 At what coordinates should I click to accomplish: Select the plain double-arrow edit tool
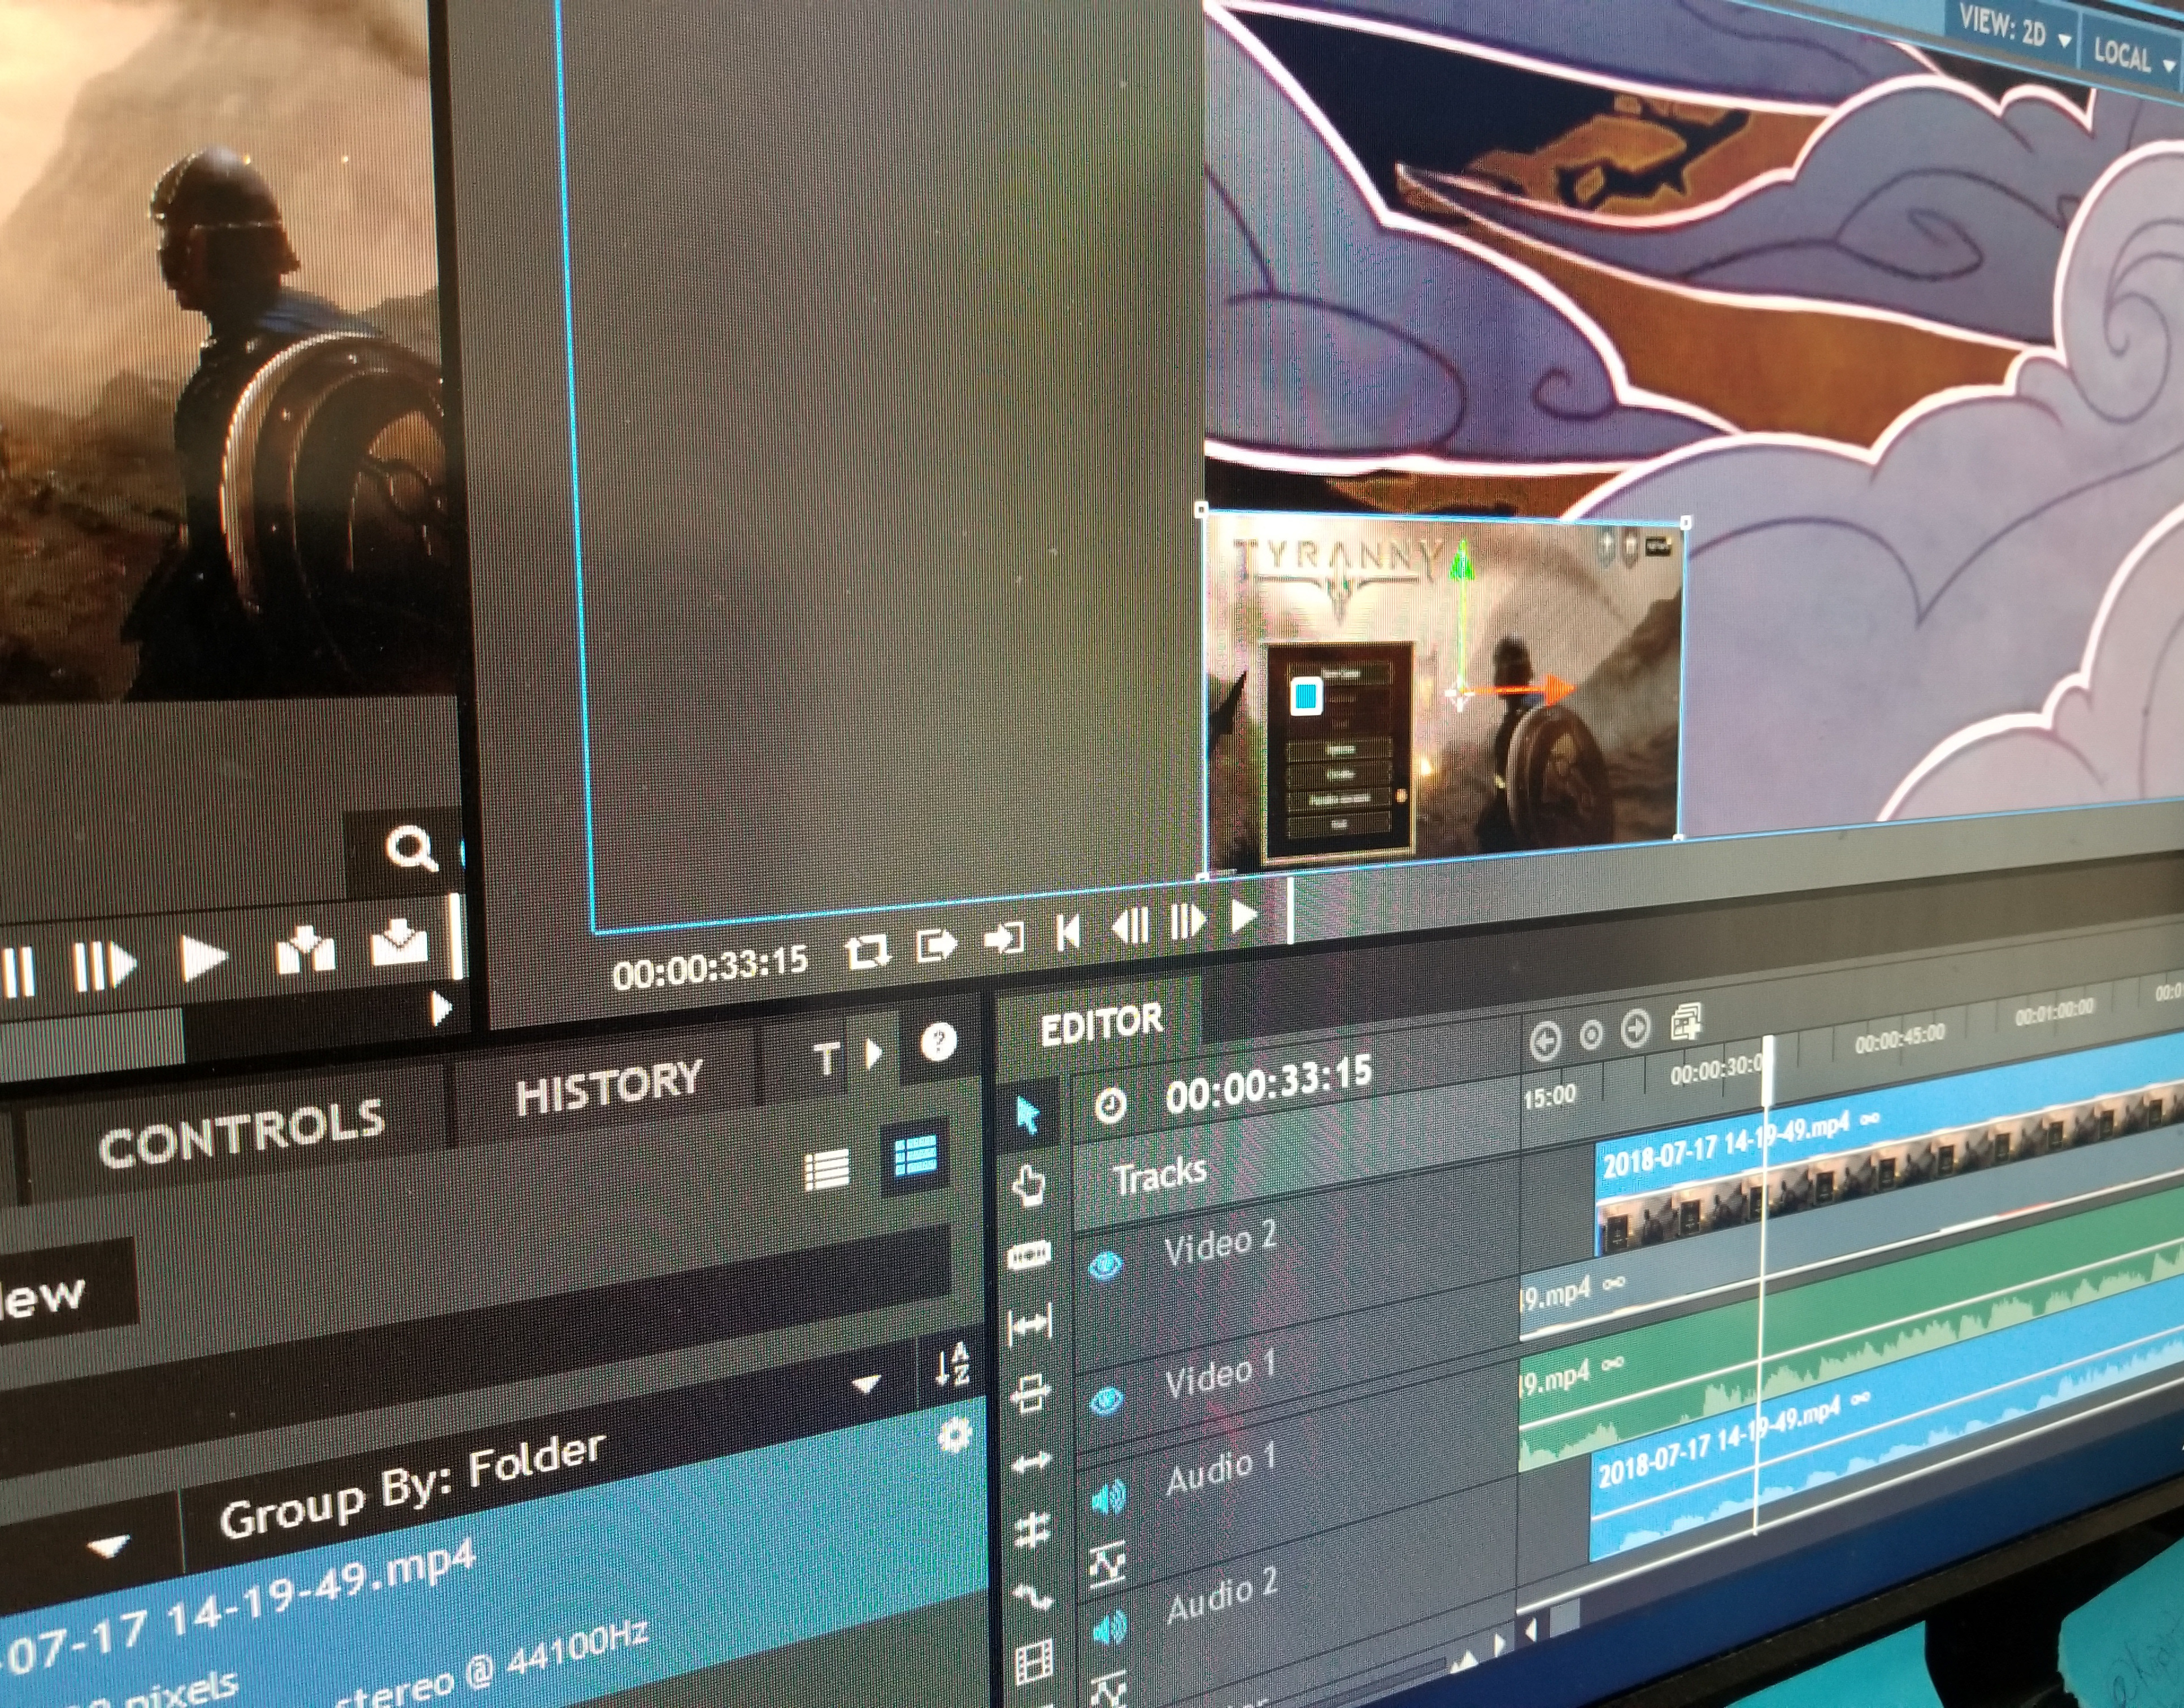(1031, 1463)
